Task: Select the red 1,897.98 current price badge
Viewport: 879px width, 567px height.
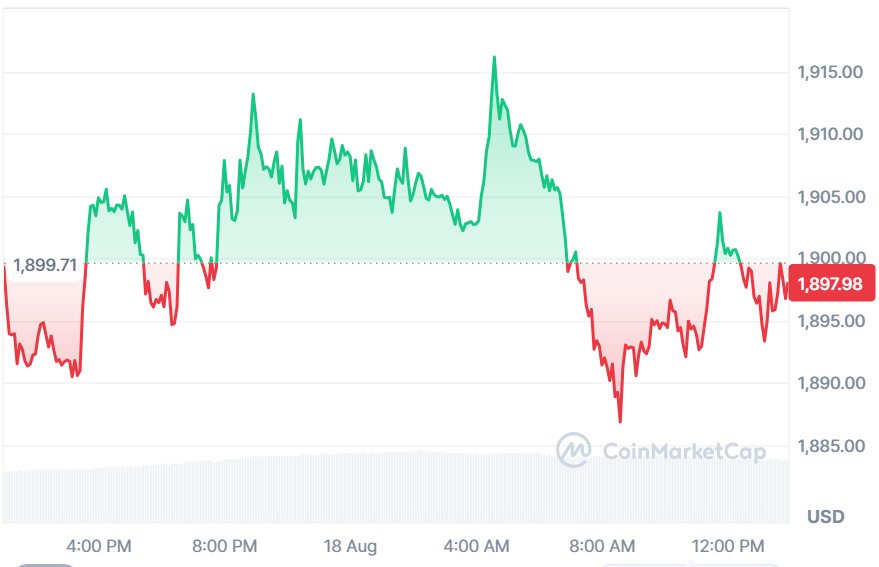Action: [x=831, y=283]
